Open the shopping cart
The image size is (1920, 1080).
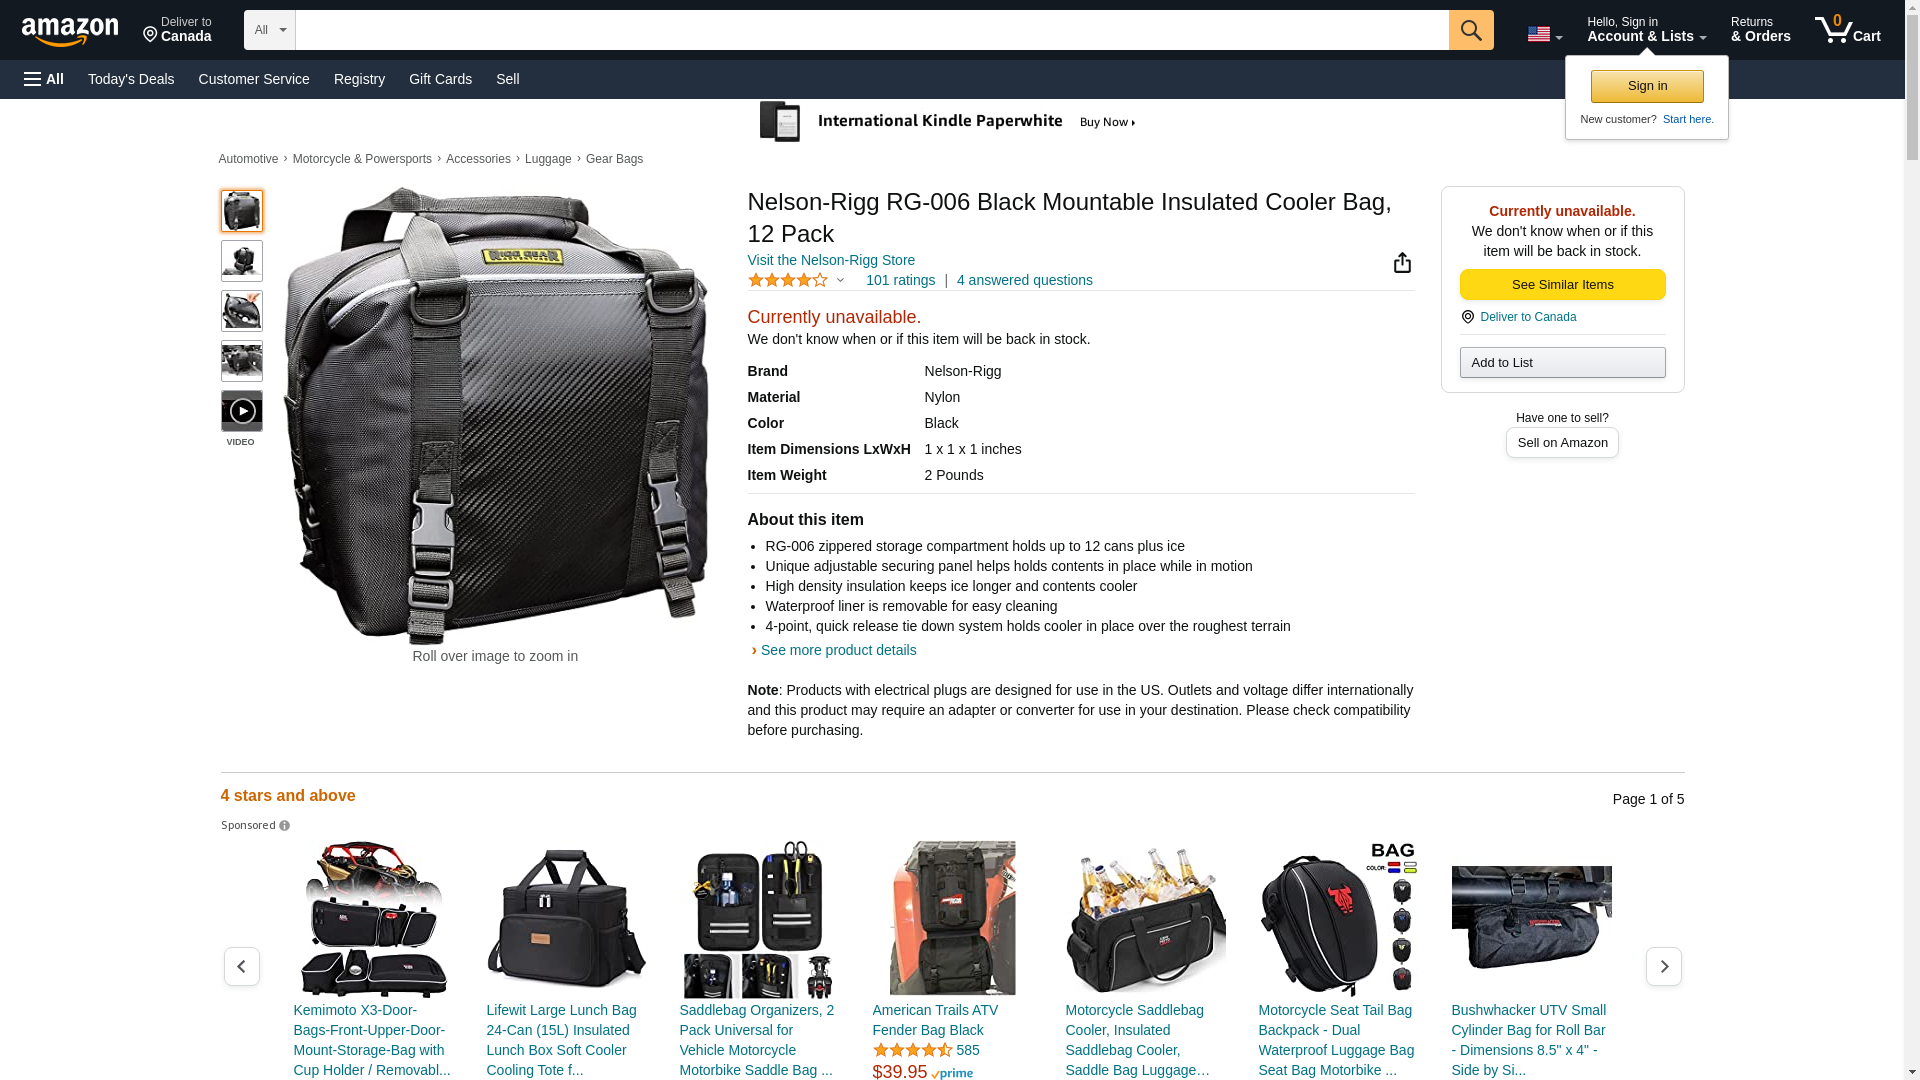[x=1847, y=30]
